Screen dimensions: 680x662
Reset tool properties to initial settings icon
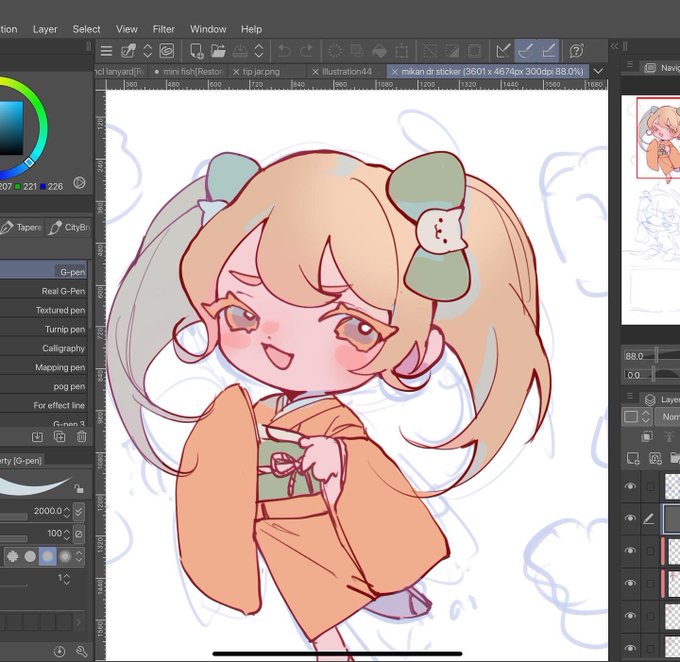click(x=59, y=651)
